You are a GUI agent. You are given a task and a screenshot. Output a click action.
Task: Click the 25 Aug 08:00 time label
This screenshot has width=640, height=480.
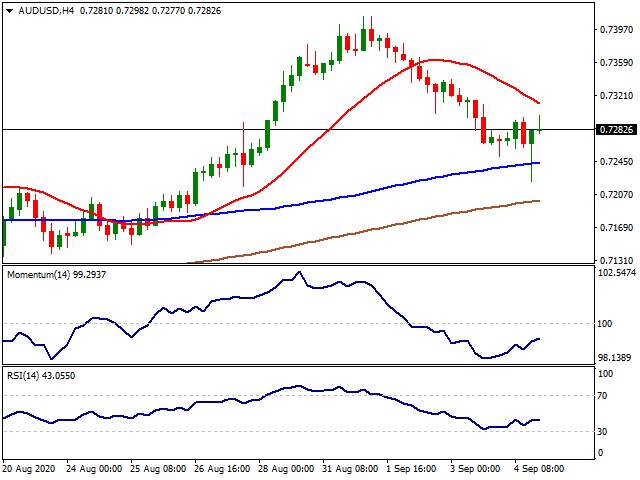[158, 469]
